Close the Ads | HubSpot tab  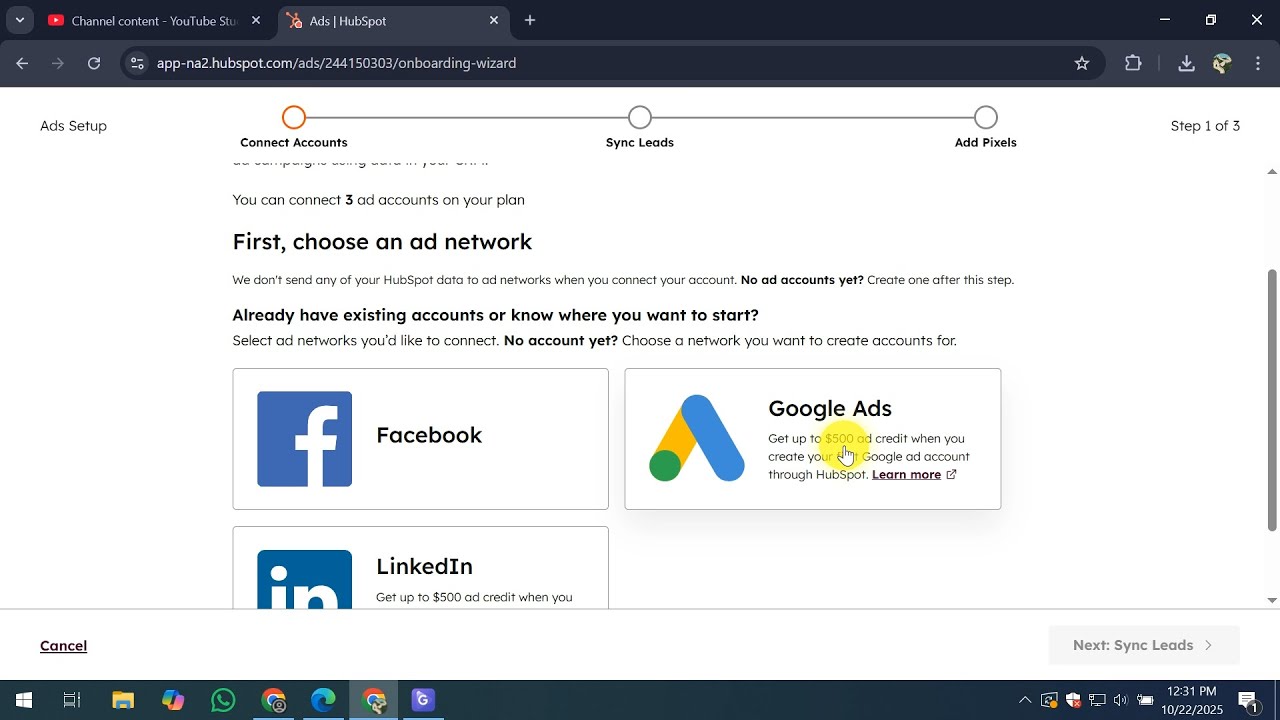click(x=494, y=20)
